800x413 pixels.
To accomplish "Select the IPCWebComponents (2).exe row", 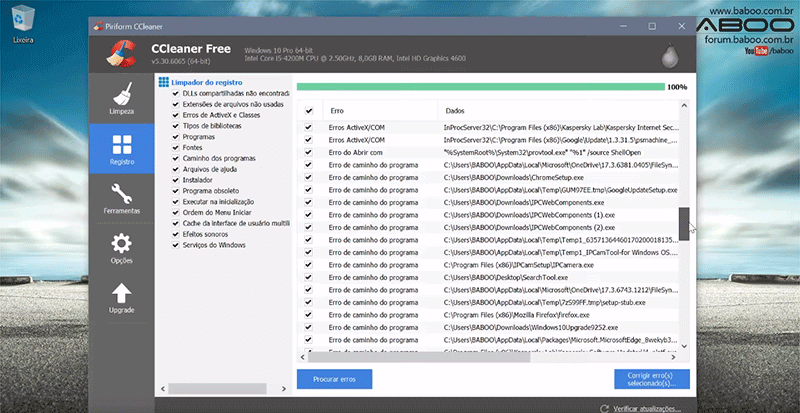I will [488, 227].
